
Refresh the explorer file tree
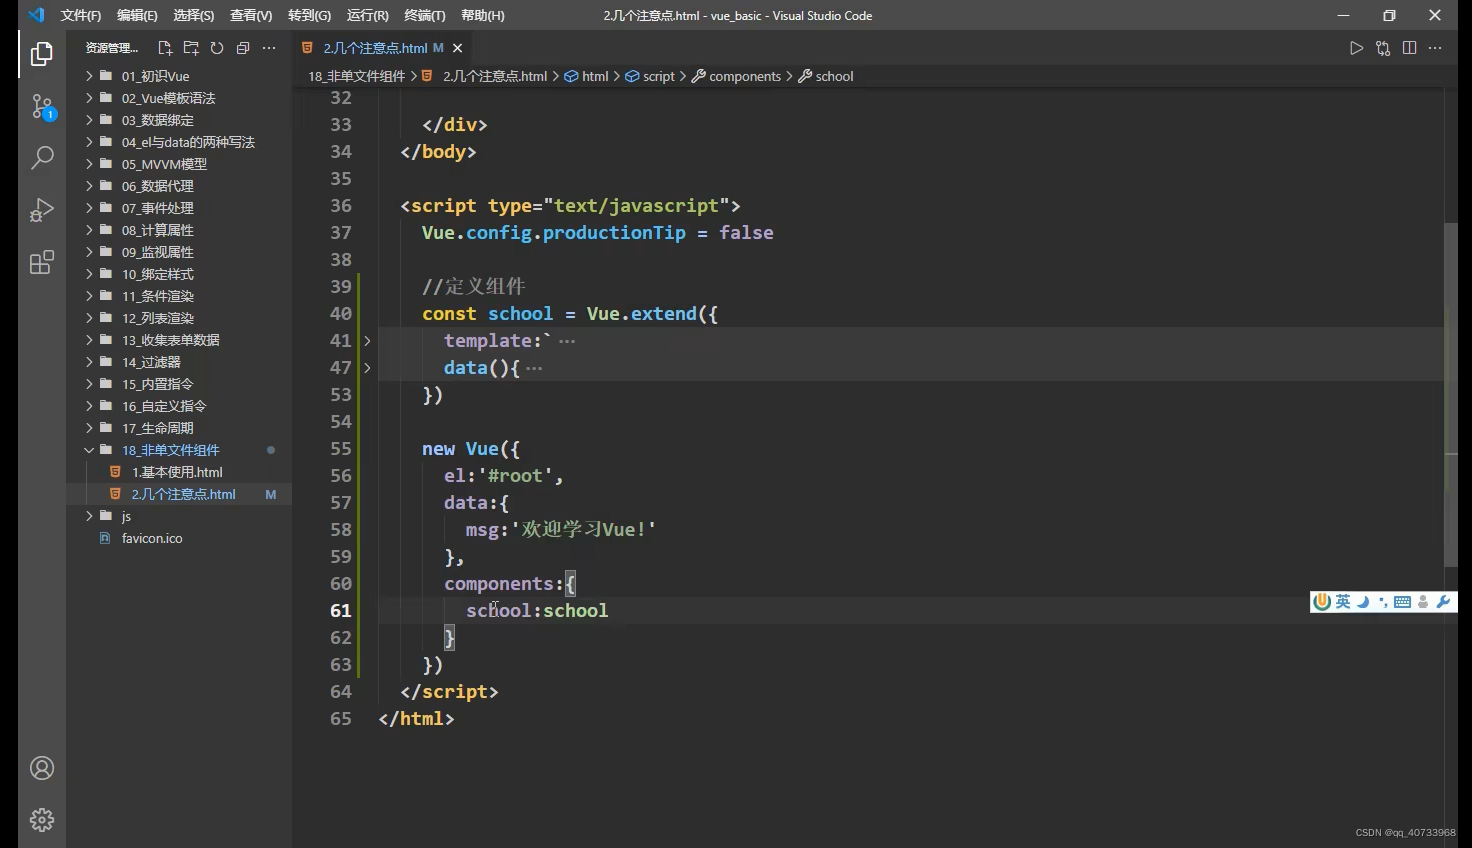[x=217, y=48]
